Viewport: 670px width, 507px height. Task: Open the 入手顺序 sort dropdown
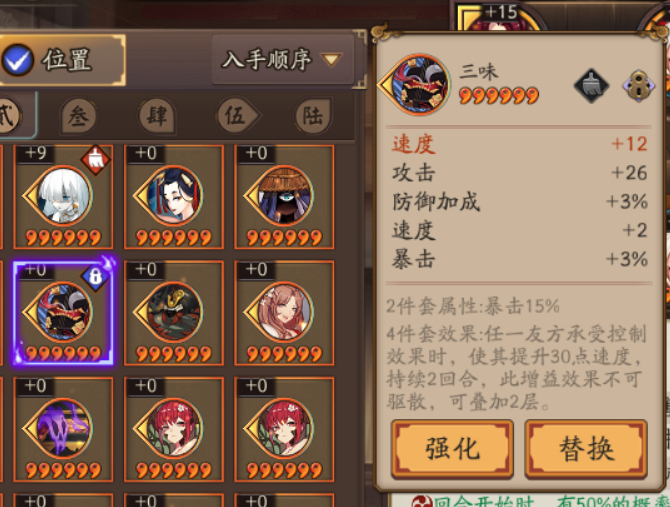(283, 59)
